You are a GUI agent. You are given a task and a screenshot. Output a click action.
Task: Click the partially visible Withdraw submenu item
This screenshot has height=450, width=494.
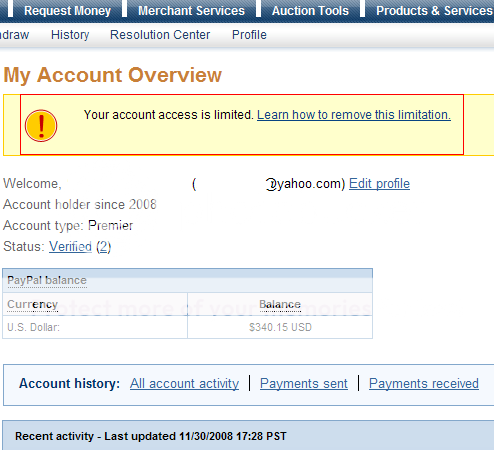[14, 35]
